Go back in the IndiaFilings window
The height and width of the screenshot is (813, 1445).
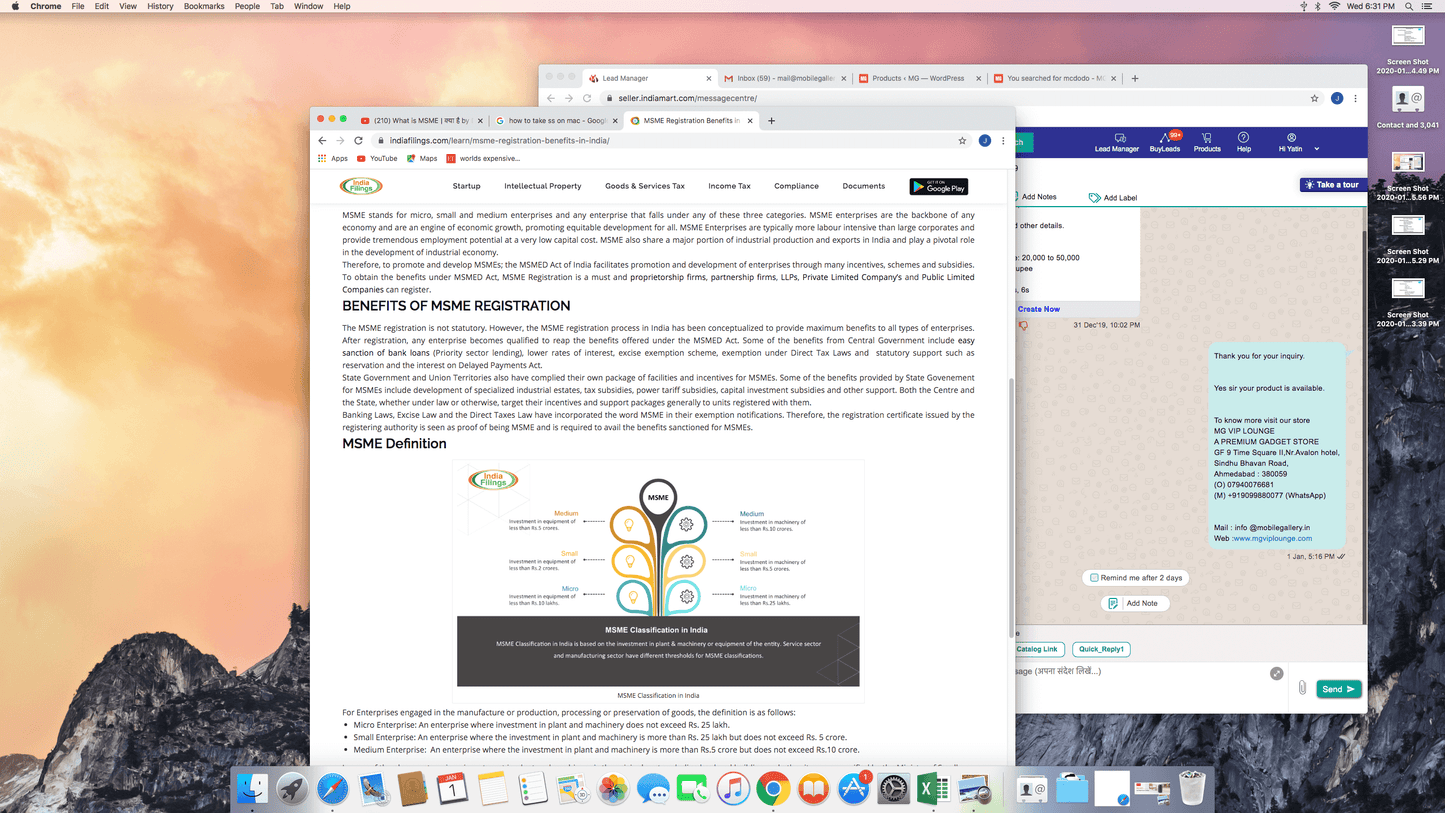click(x=322, y=140)
